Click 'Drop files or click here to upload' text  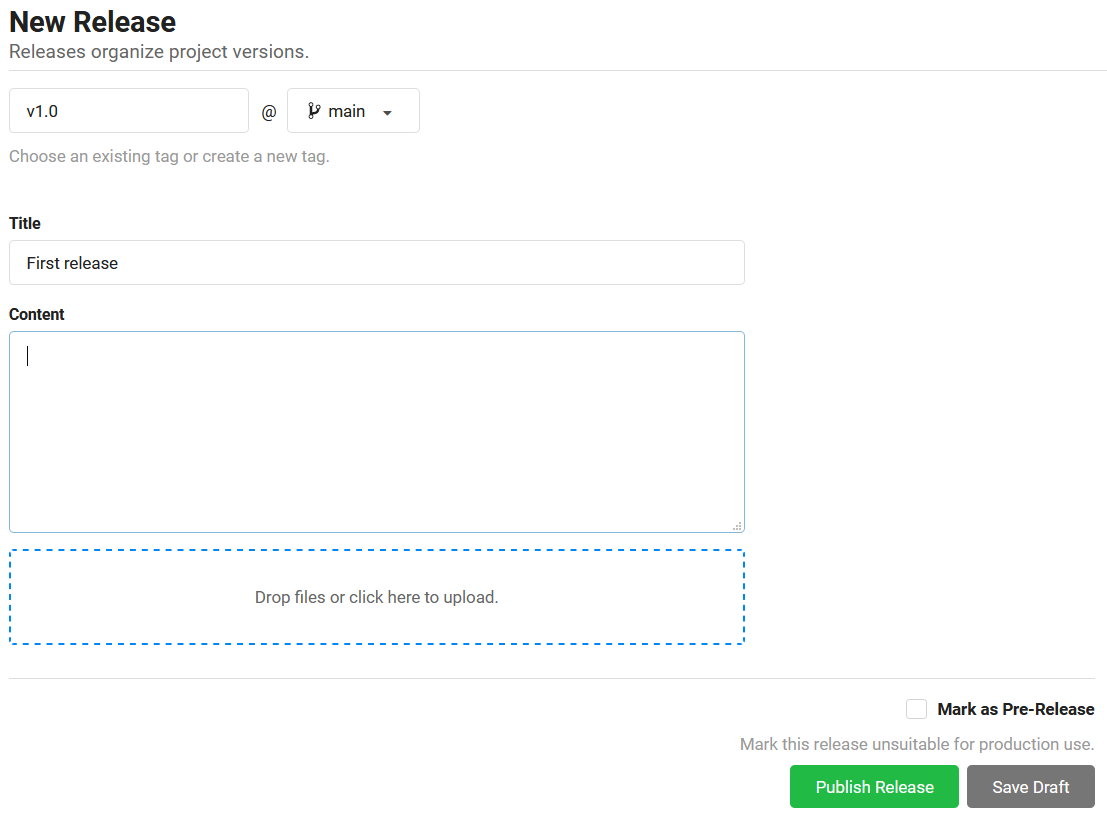376,597
